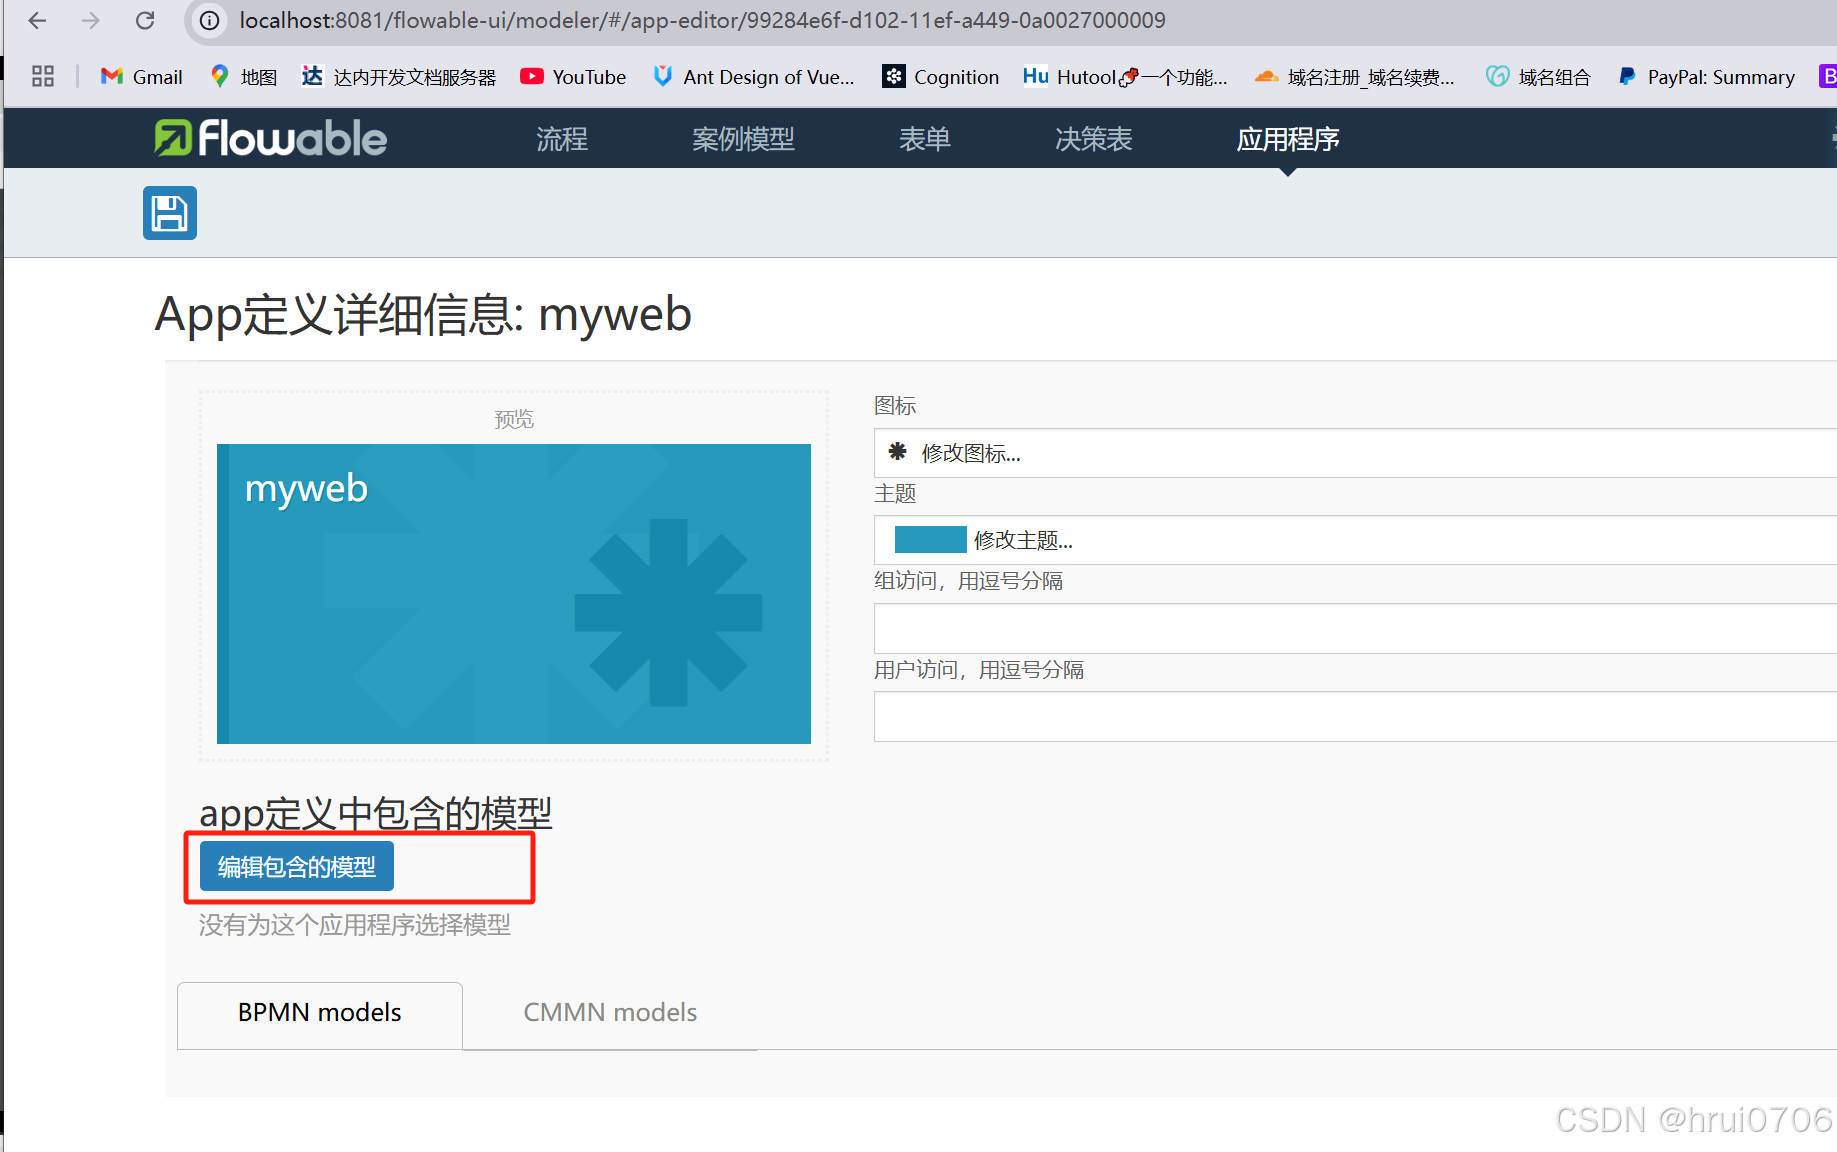This screenshot has height=1152, width=1837.
Task: Click the browser refresh icon
Action: point(143,20)
